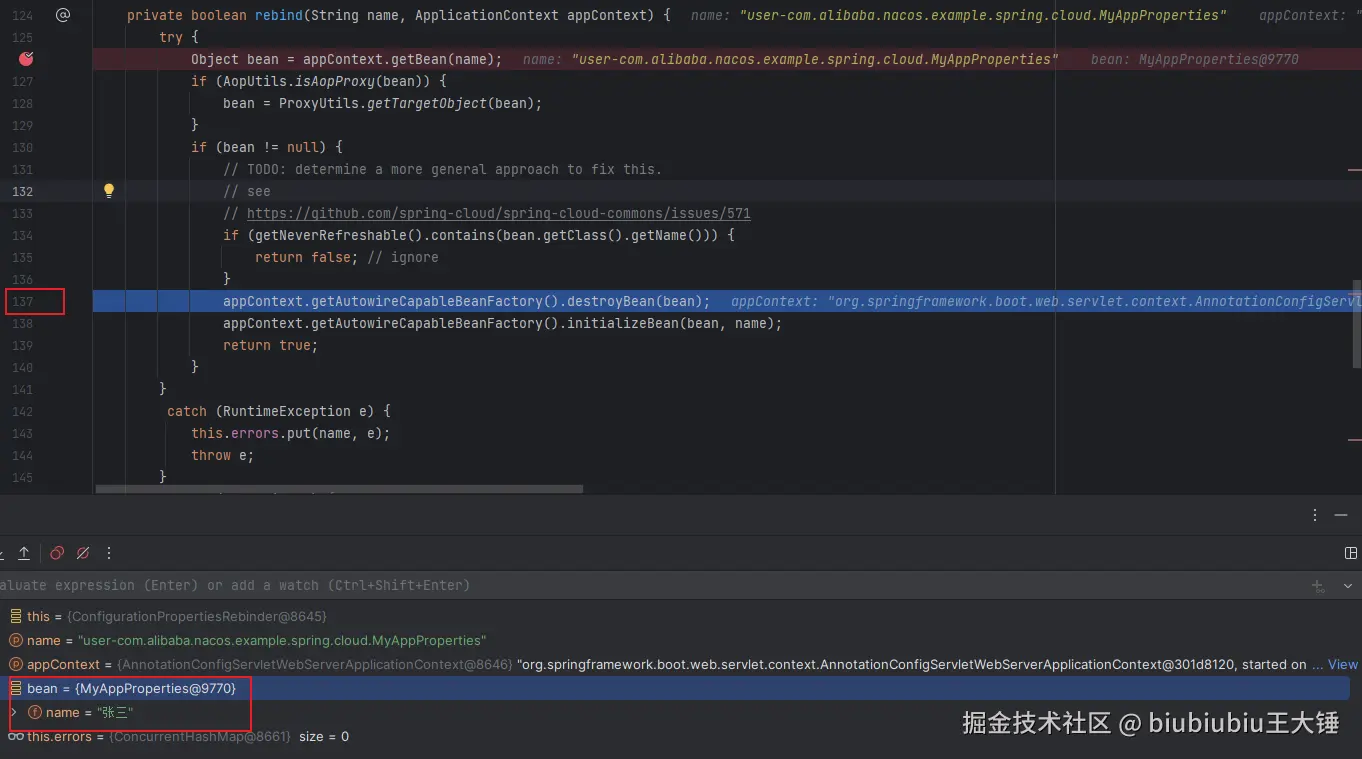
Task: Expand the evaluate expression history dropdown
Action: click(1348, 586)
